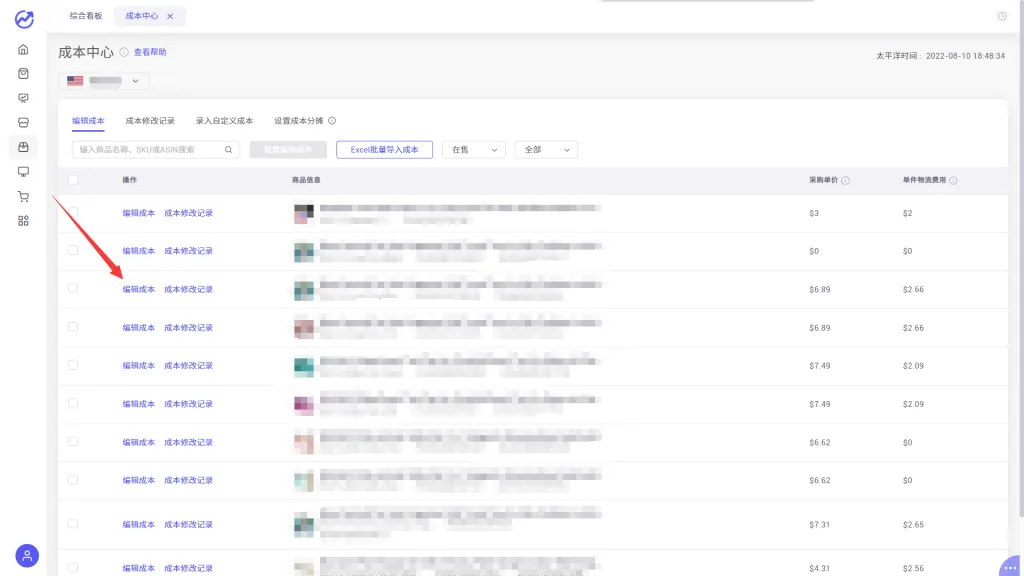The height and width of the screenshot is (576, 1024).
Task: Open the apps grid icon in sidebar
Action: [x=24, y=221]
